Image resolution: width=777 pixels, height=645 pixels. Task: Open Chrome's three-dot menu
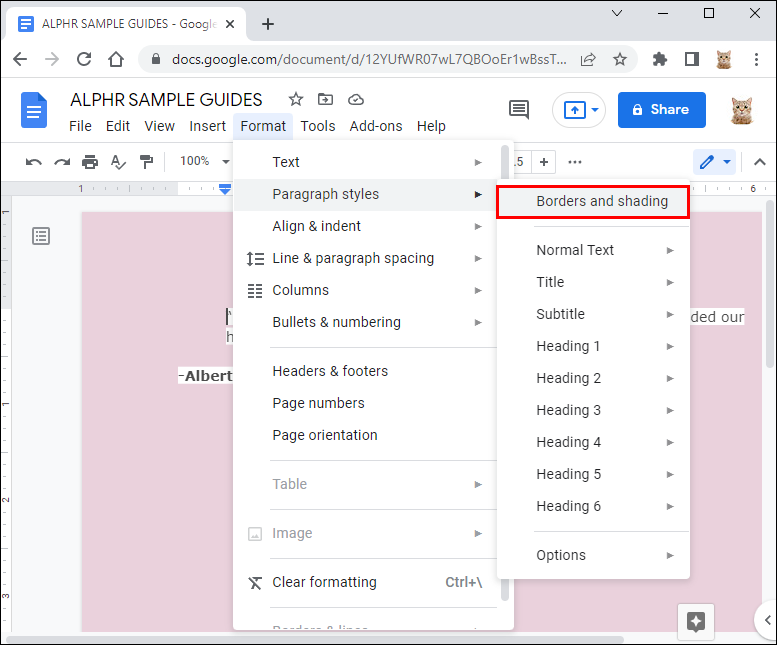point(756,59)
